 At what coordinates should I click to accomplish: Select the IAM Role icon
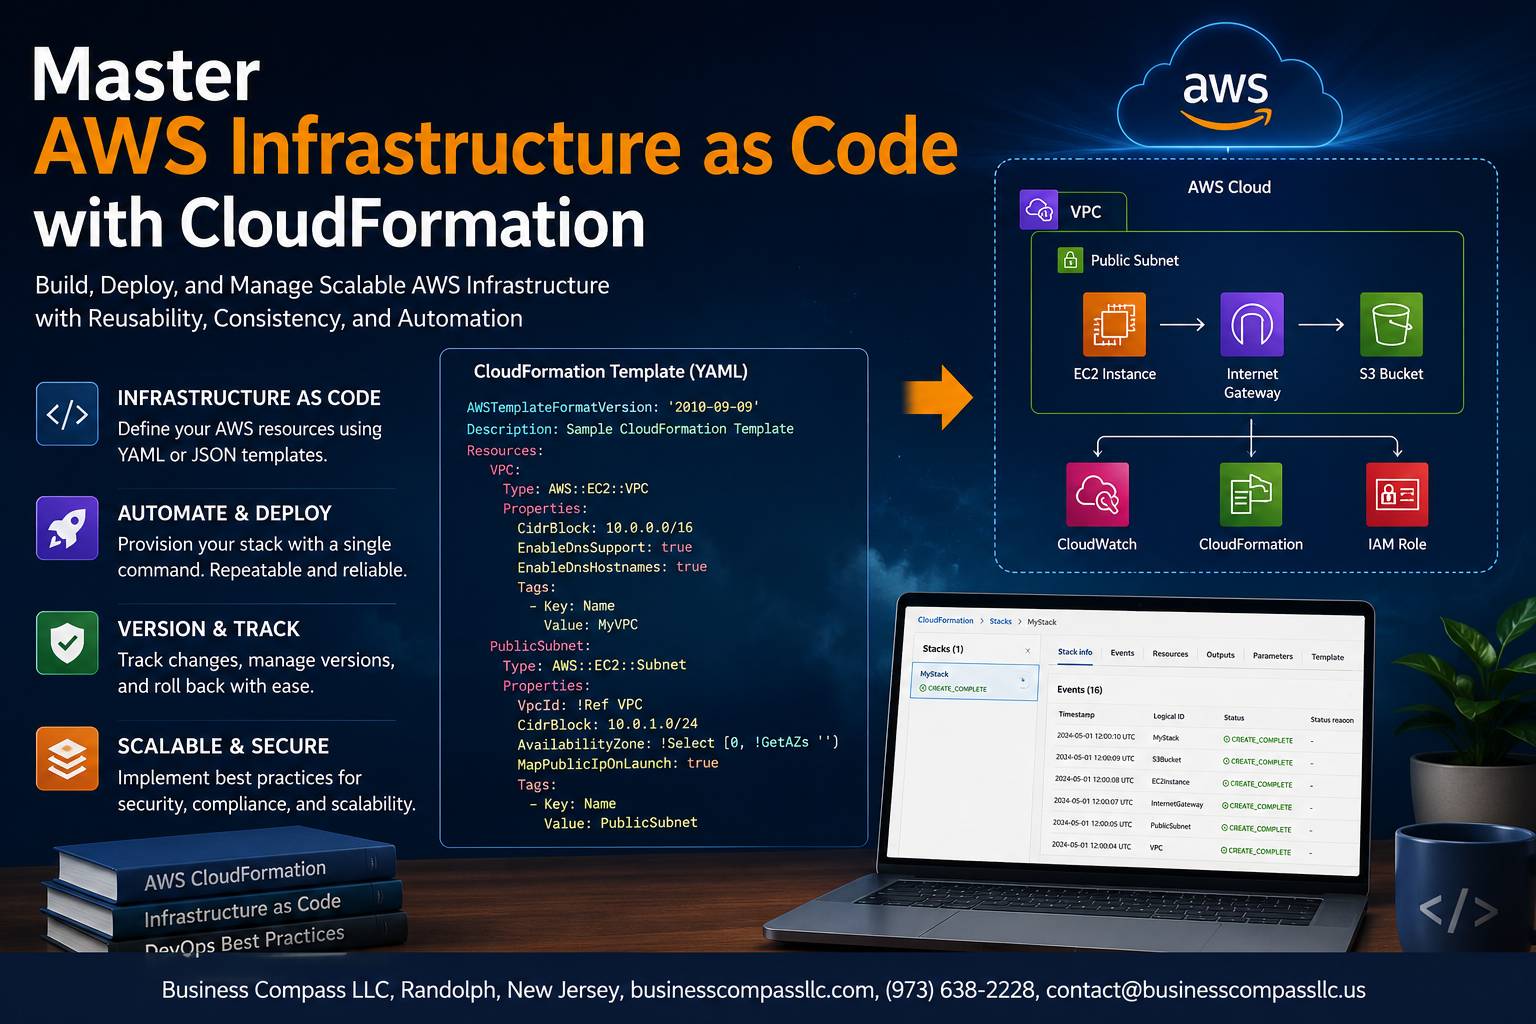[1397, 494]
